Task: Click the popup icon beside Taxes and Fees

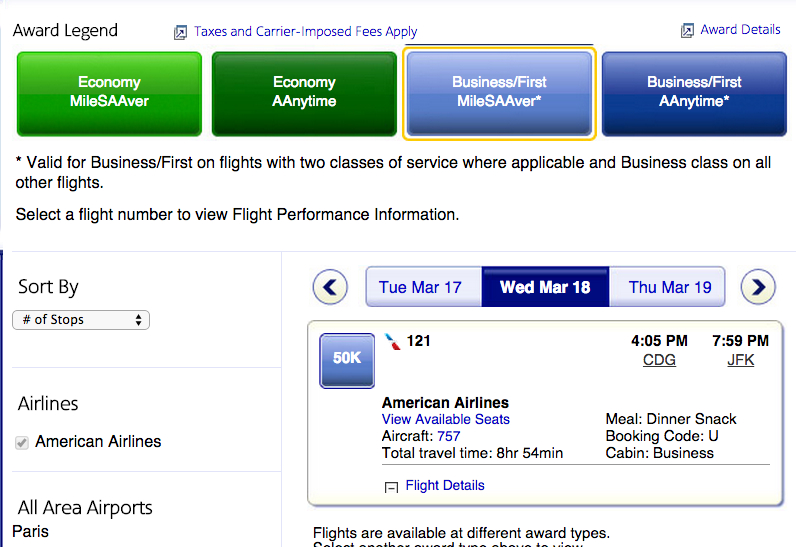Action: pos(180,32)
